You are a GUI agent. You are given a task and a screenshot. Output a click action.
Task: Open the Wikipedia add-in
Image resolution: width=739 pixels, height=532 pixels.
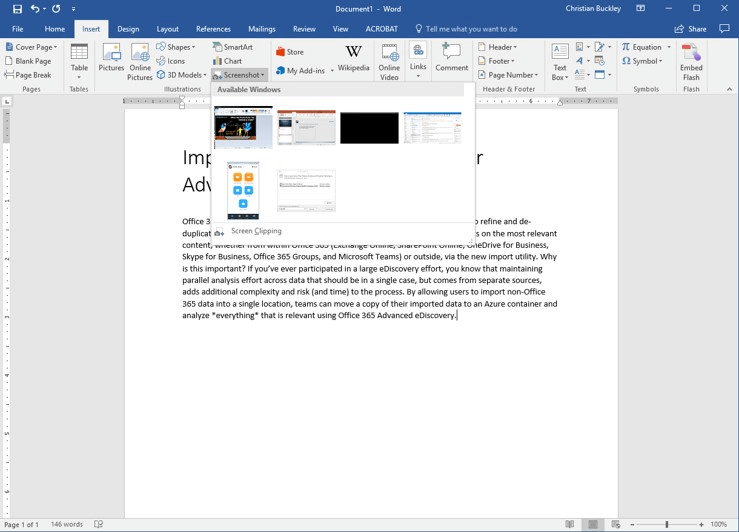click(353, 57)
